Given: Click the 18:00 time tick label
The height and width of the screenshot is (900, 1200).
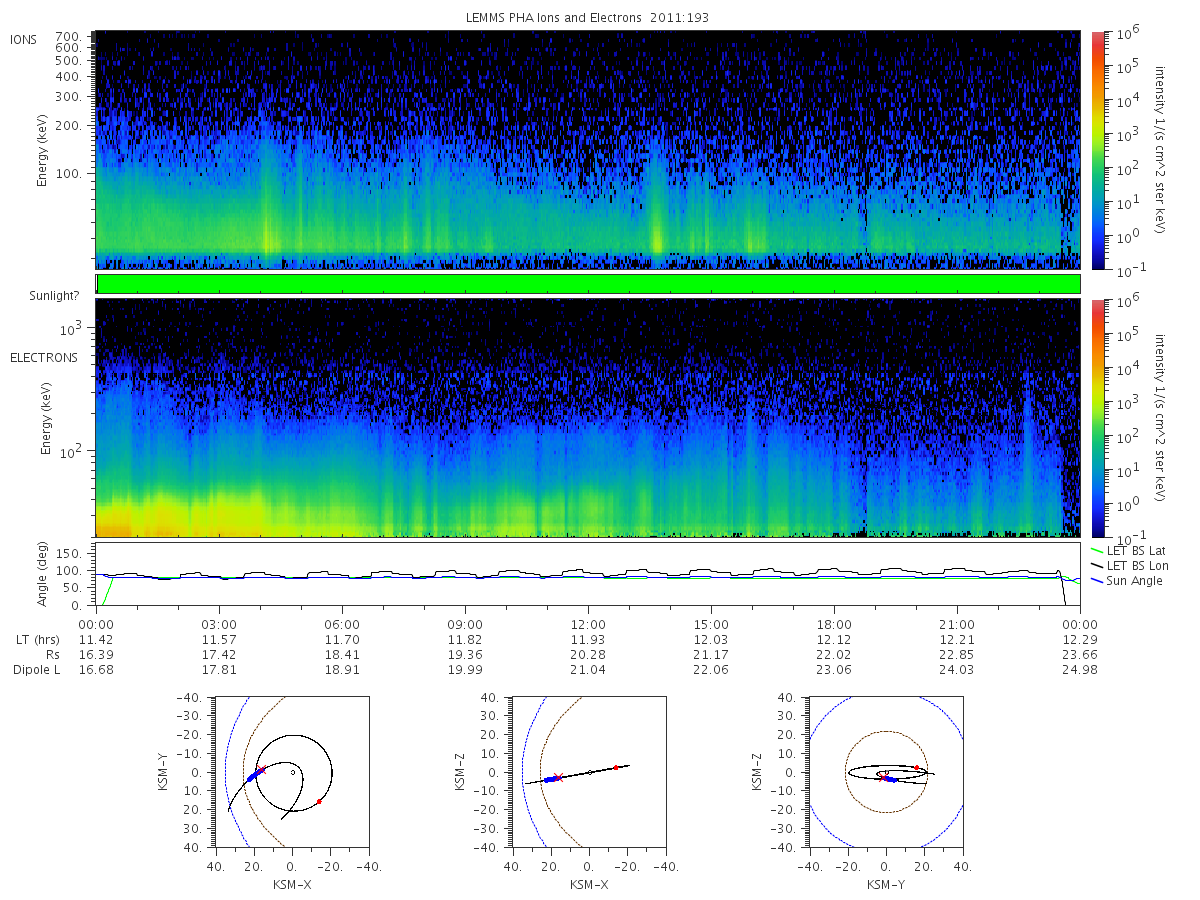Looking at the screenshot, I should (834, 623).
